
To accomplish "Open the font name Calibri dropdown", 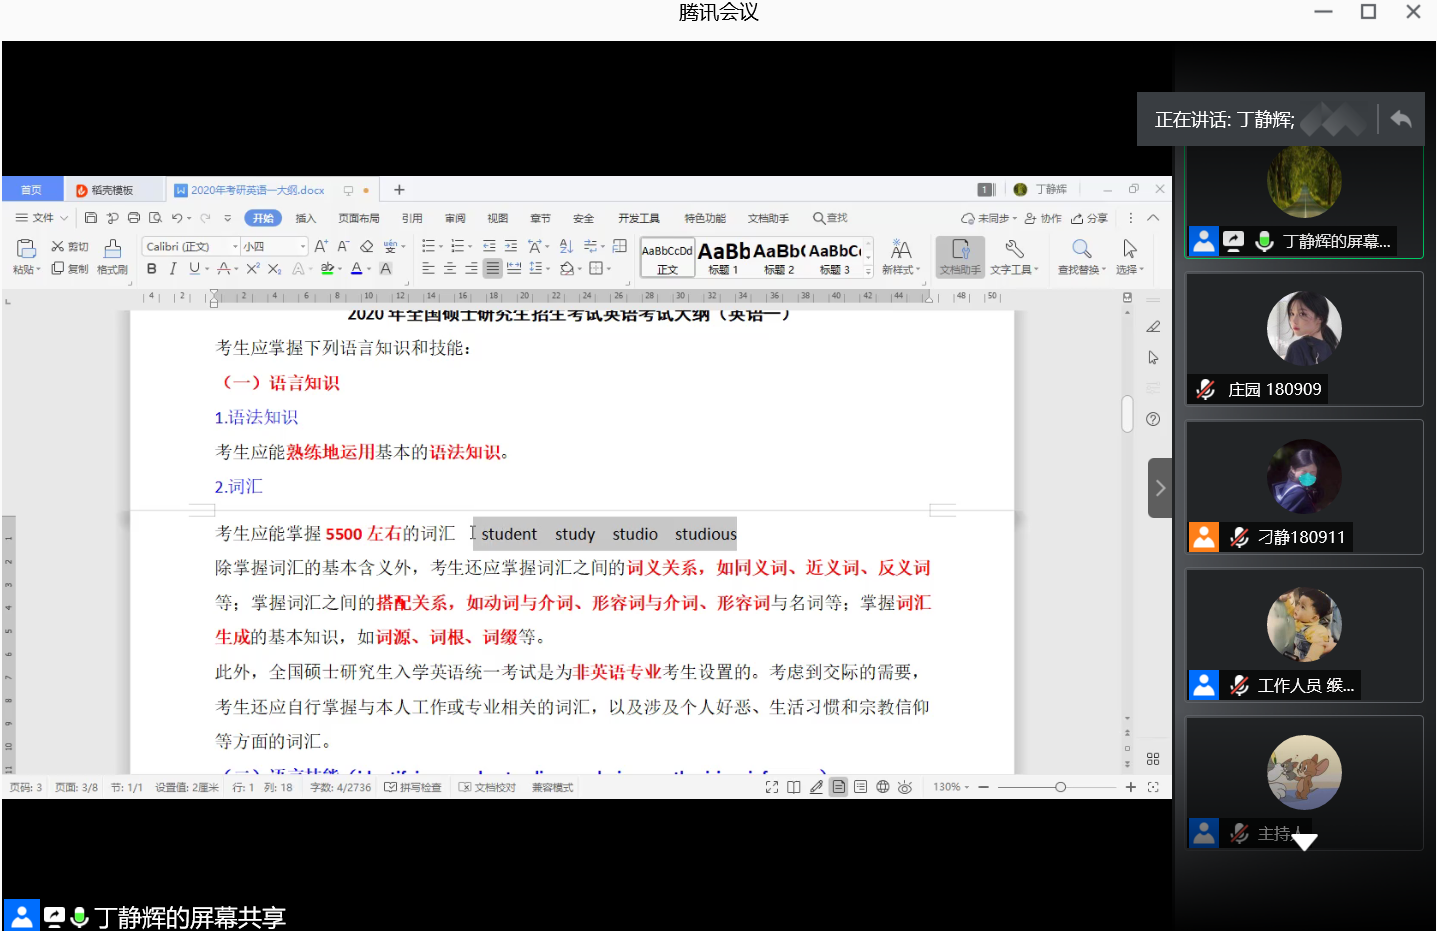I will point(236,246).
